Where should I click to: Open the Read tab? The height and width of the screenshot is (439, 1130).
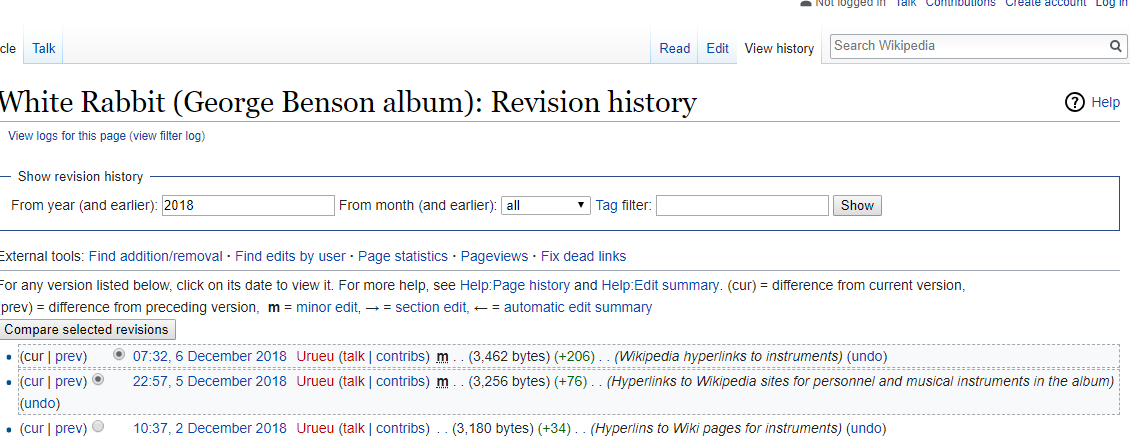pyautogui.click(x=674, y=48)
